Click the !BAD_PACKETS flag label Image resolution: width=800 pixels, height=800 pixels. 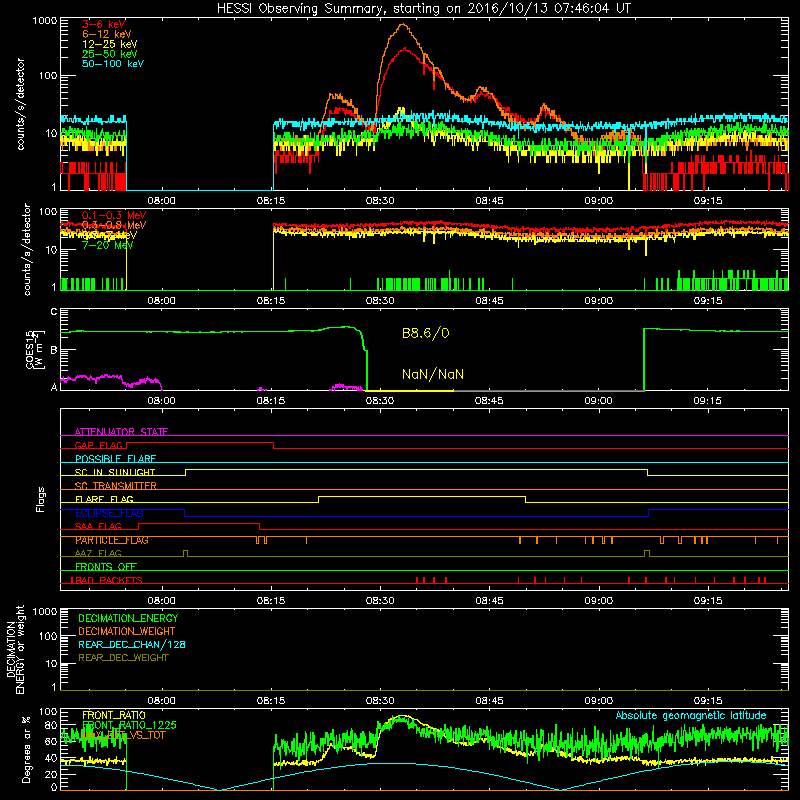tap(106, 580)
